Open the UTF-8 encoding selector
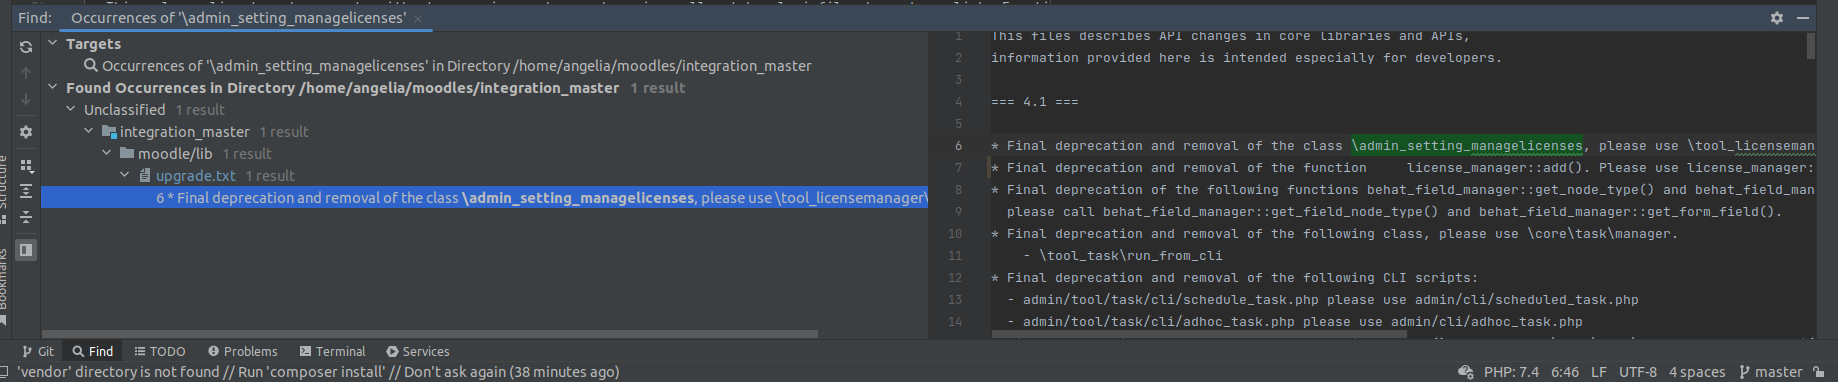Image resolution: width=1838 pixels, height=382 pixels. pyautogui.click(x=1638, y=372)
